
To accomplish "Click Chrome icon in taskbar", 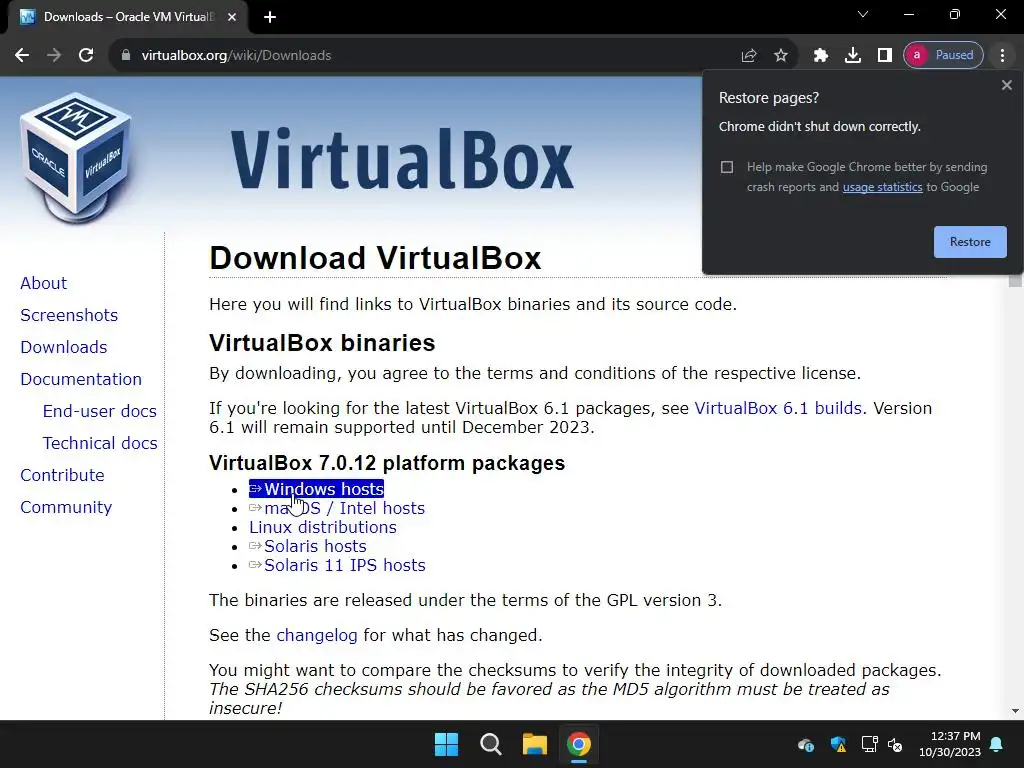I will 579,744.
